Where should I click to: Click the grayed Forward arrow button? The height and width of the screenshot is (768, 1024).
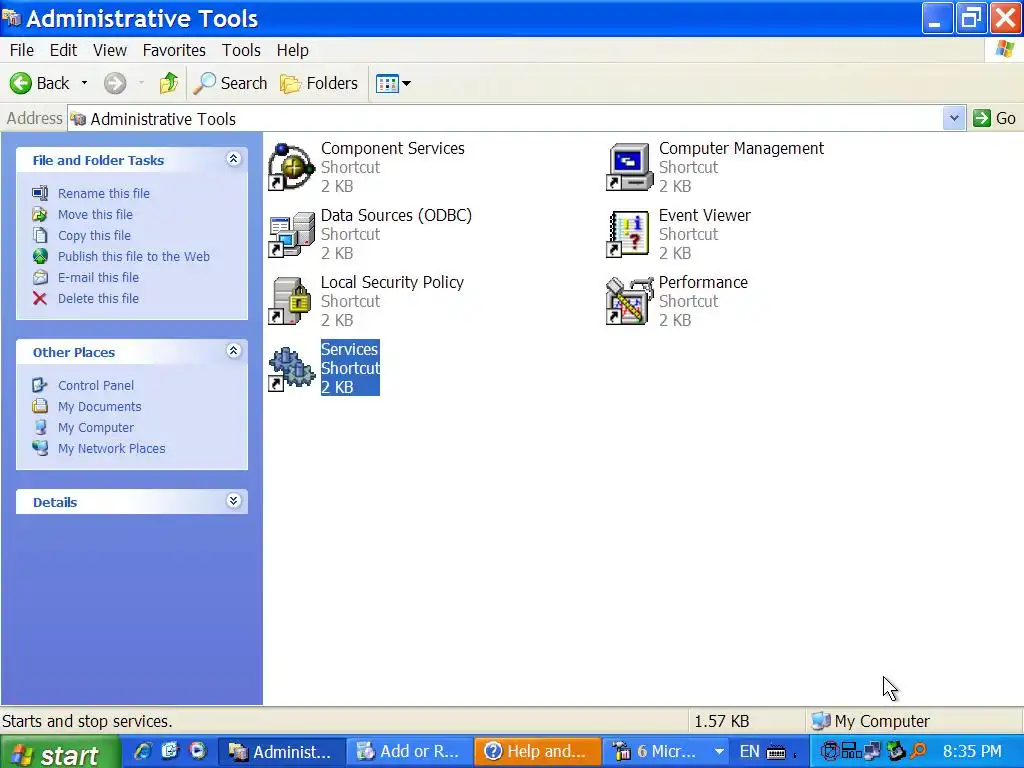115,83
